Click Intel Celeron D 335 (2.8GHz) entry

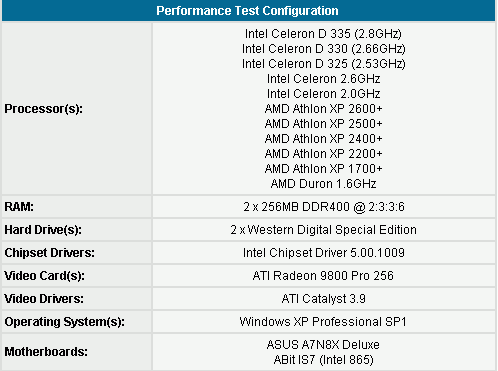click(323, 34)
